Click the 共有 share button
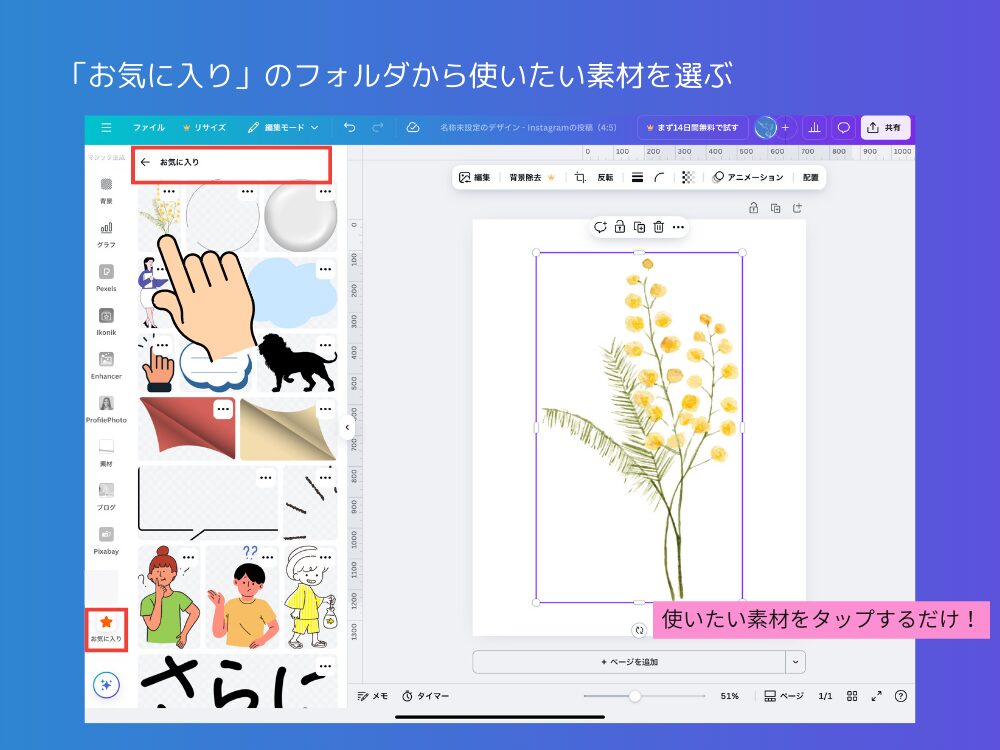1000x750 pixels. [886, 127]
